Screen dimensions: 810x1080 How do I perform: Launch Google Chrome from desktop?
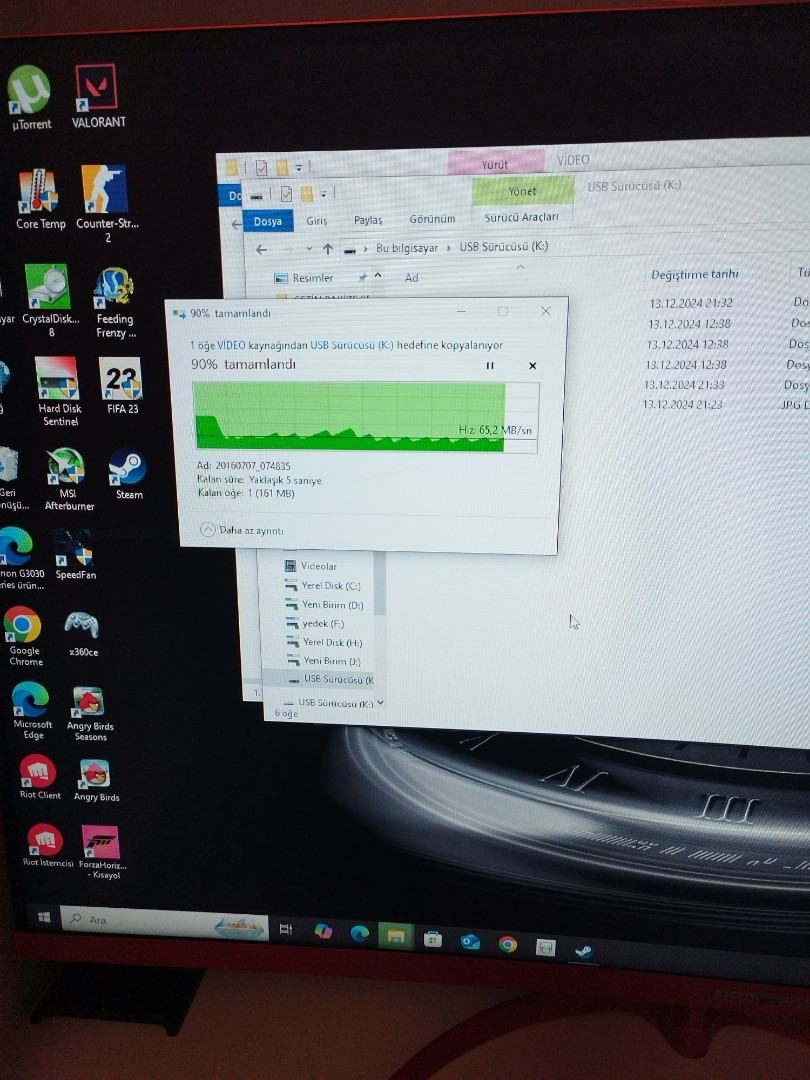23,635
